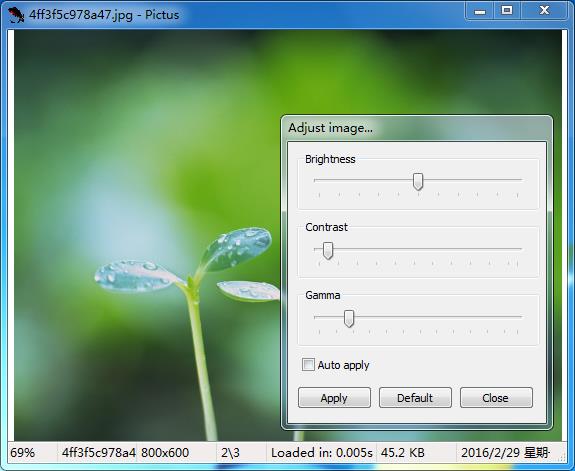Enable the Auto apply checkbox
Image resolution: width=575 pixels, height=471 pixels.
pos(308,365)
